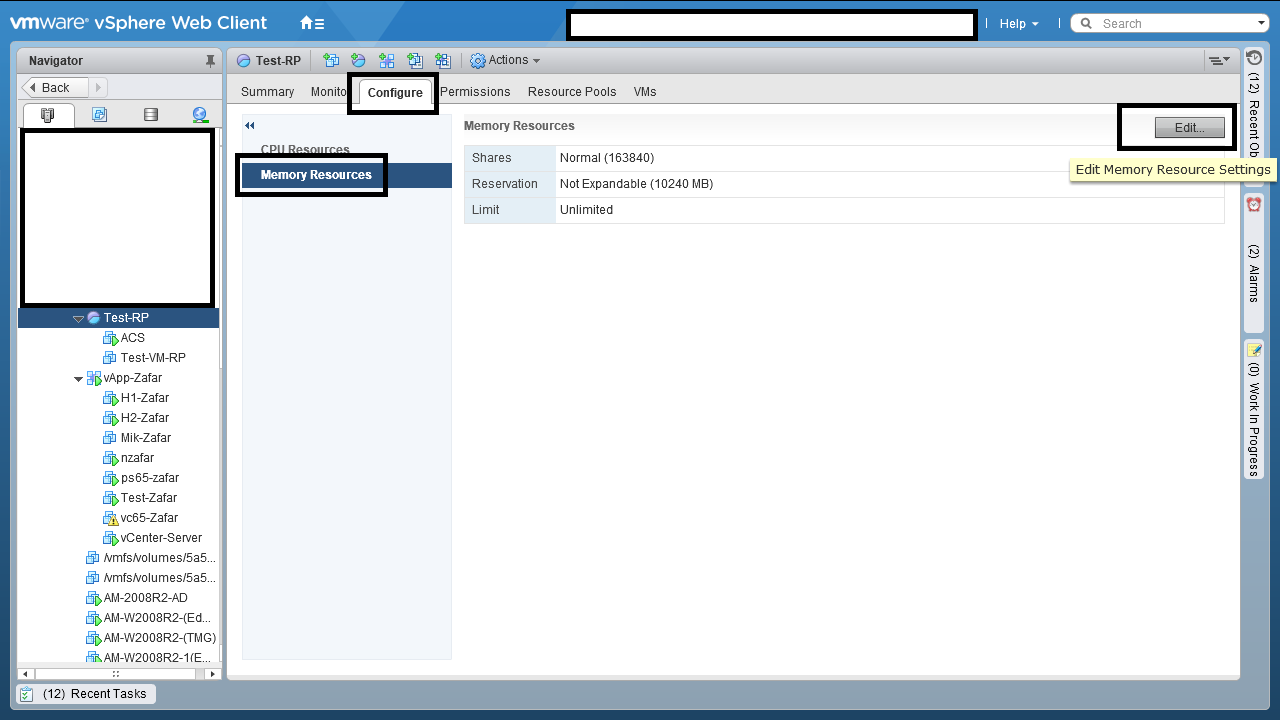Viewport: 1280px width, 720px height.
Task: Click the new virtual machine toolbar icon
Action: [330, 61]
